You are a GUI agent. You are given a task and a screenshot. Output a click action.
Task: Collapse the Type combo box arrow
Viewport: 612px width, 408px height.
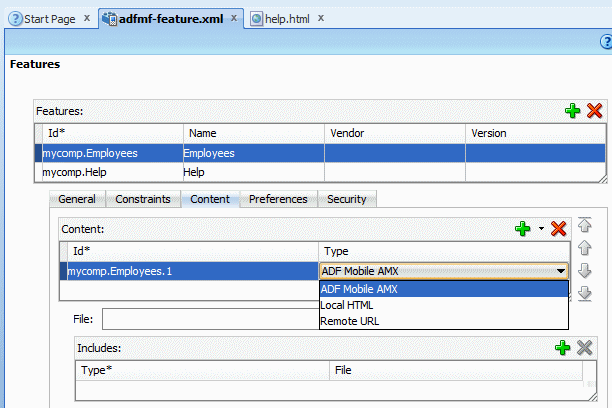[x=561, y=271]
